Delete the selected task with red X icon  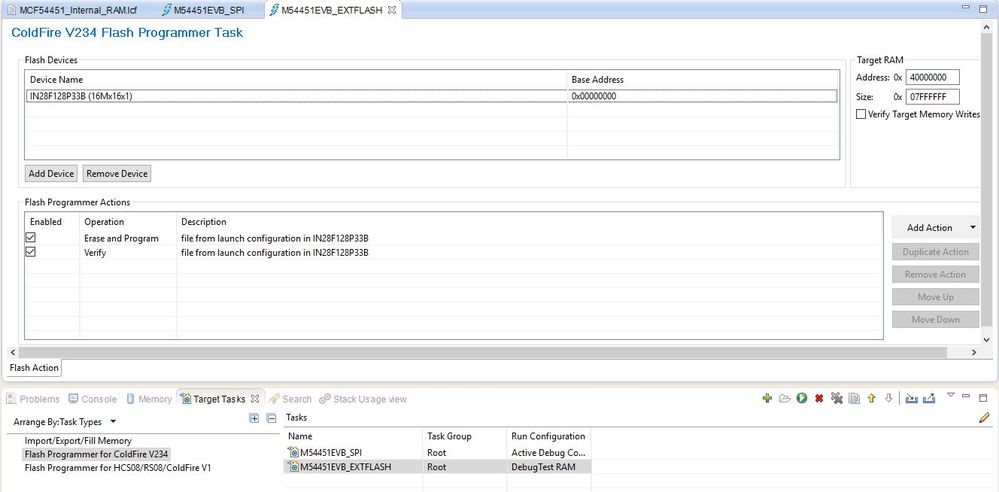coord(819,399)
